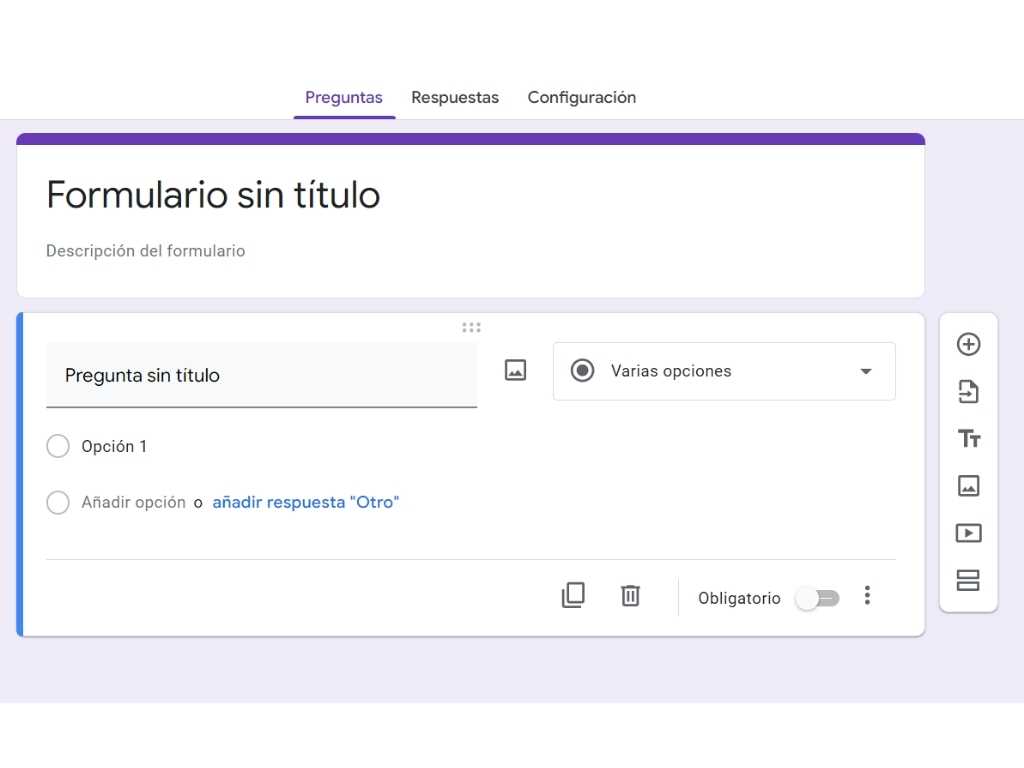This screenshot has width=1024, height=768.
Task: Open the question's three-dot options menu
Action: (867, 594)
